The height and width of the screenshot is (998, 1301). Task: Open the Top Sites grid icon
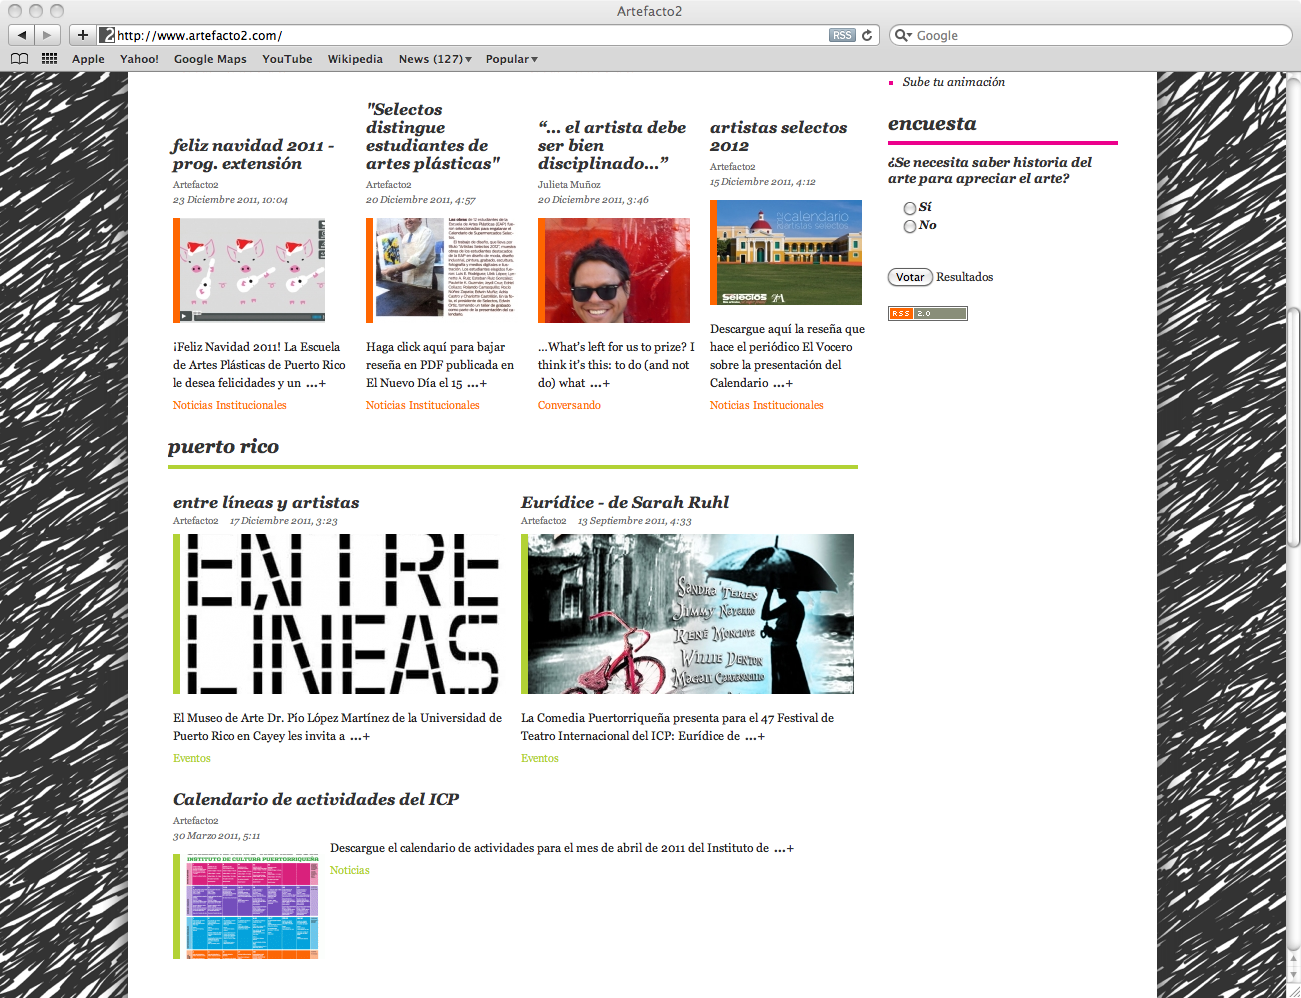[x=49, y=59]
